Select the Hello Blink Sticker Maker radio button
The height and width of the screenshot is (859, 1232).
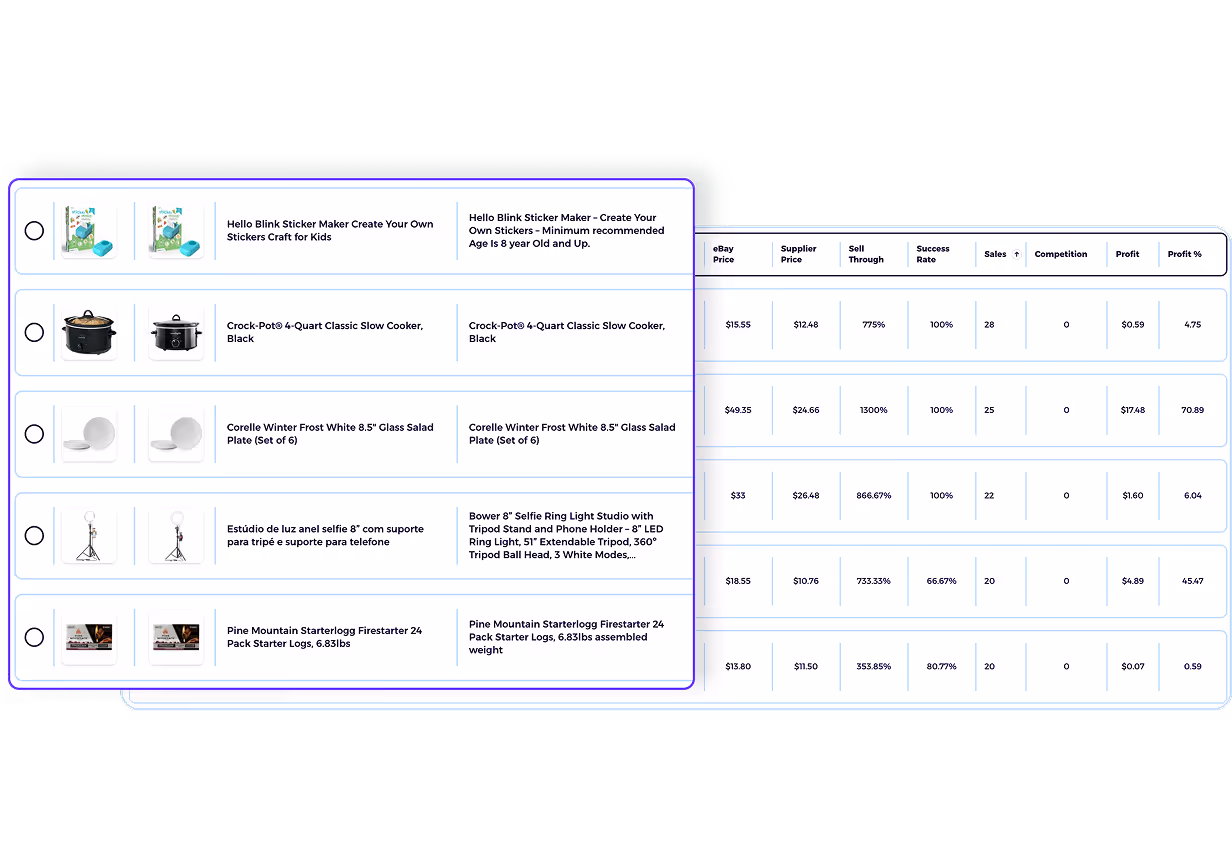[34, 231]
